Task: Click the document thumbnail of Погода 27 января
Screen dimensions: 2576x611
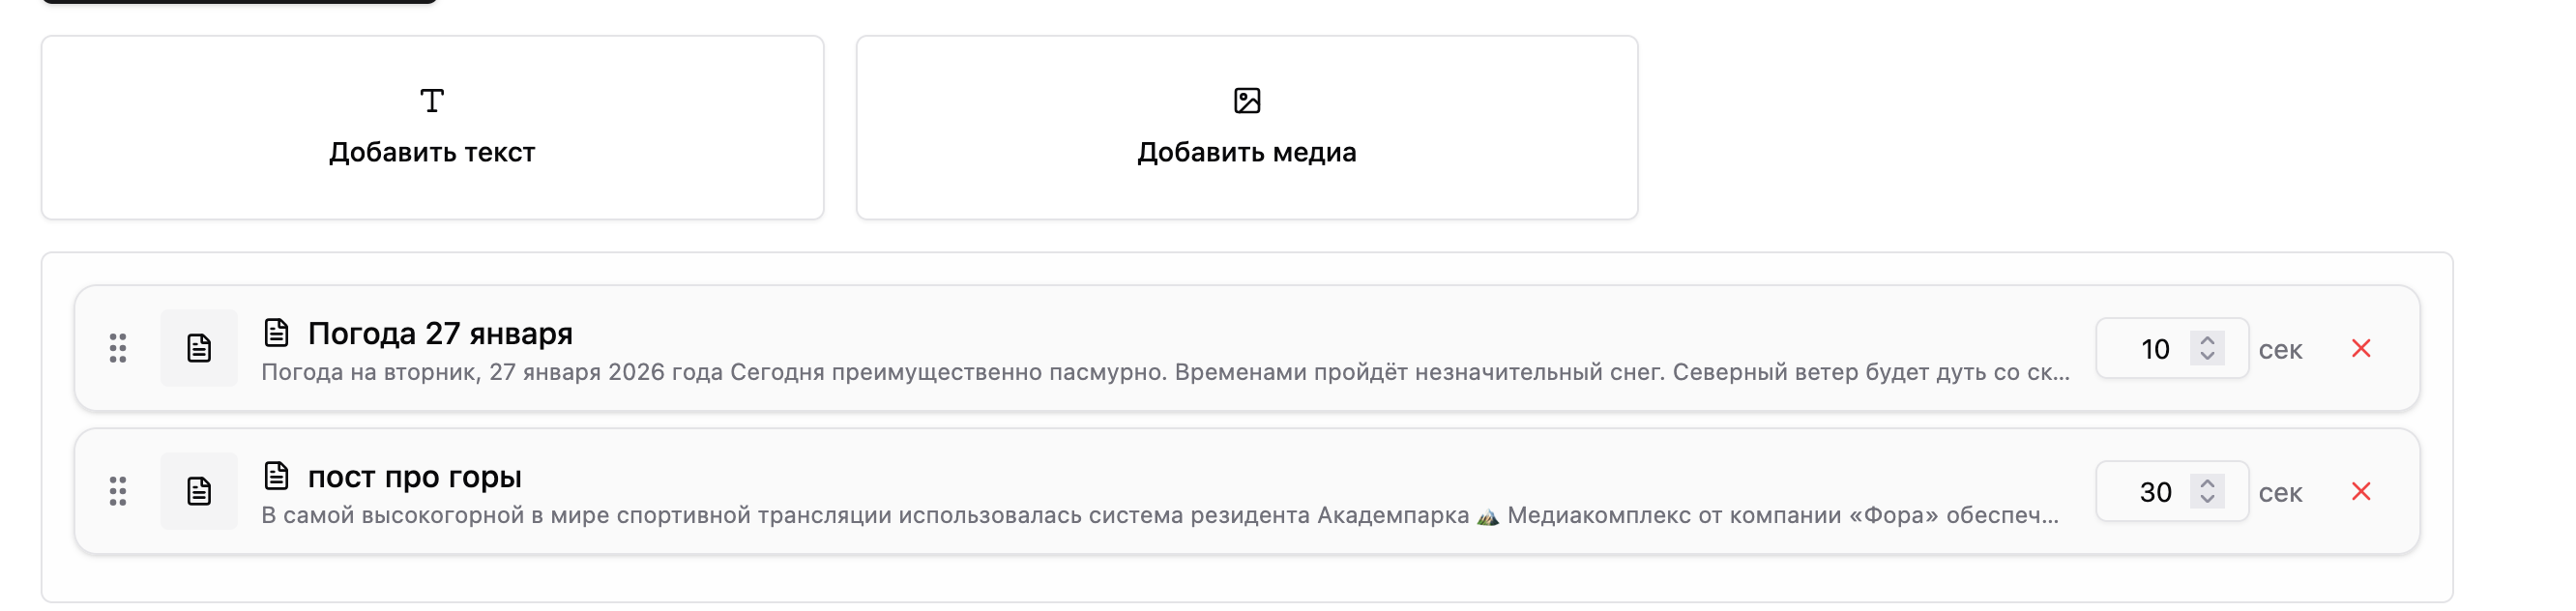Action: pos(199,348)
